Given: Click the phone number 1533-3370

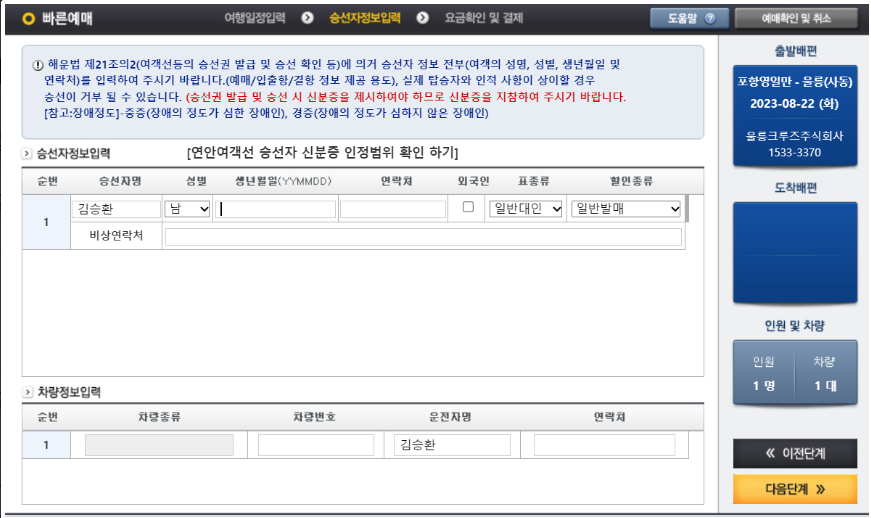Looking at the screenshot, I should [794, 153].
